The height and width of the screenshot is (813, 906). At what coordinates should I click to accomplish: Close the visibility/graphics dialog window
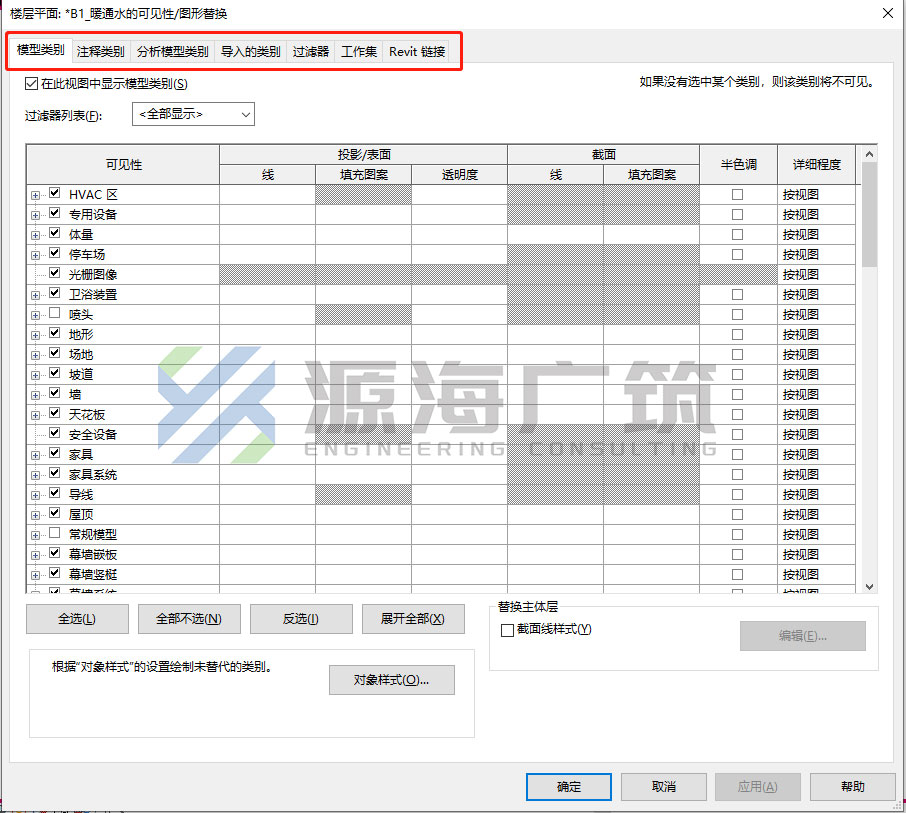coord(888,13)
